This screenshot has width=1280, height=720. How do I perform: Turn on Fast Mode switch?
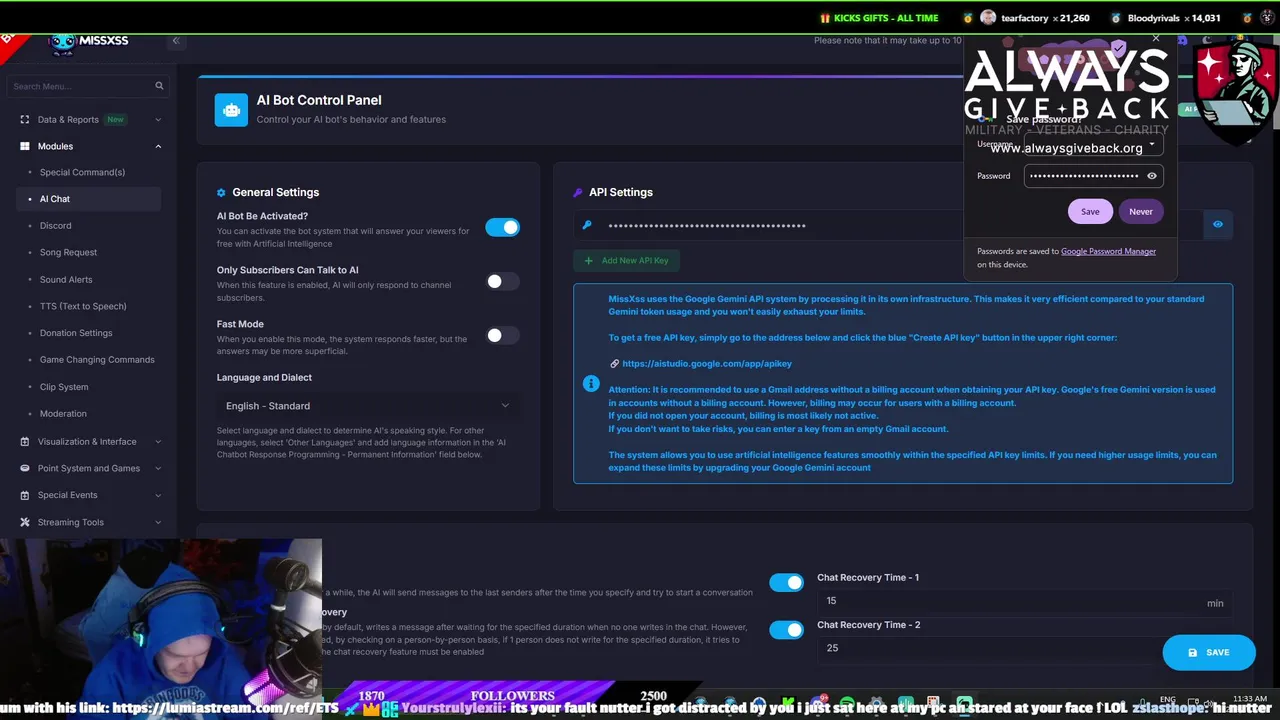(x=503, y=335)
